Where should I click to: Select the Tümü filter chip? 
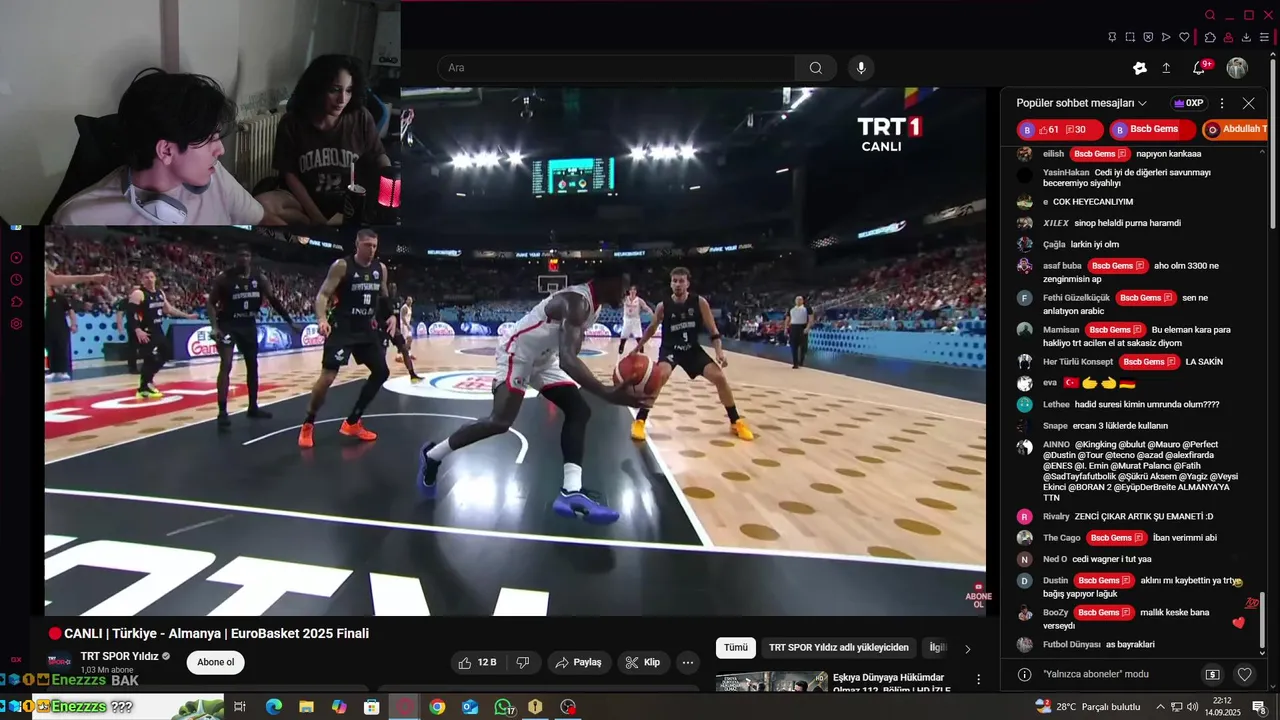(x=736, y=647)
